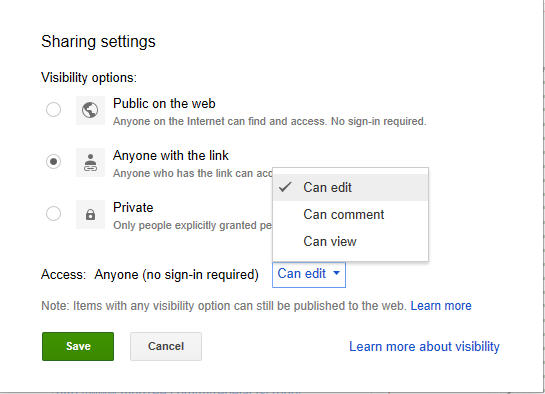Open the Learn more link after the note
Screen dimensions: 545x394
(441, 306)
